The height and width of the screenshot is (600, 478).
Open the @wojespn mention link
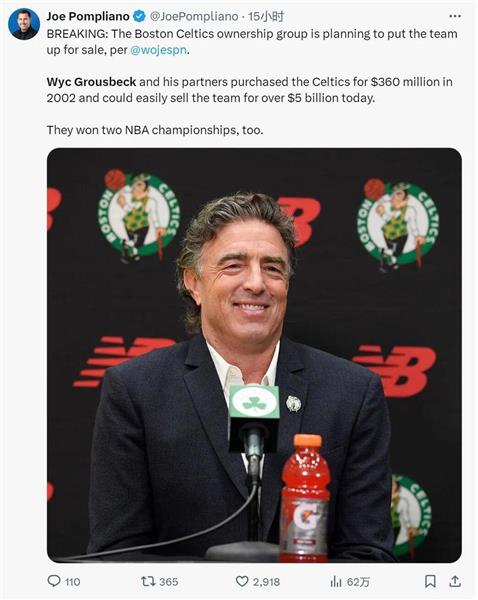pyautogui.click(x=158, y=50)
